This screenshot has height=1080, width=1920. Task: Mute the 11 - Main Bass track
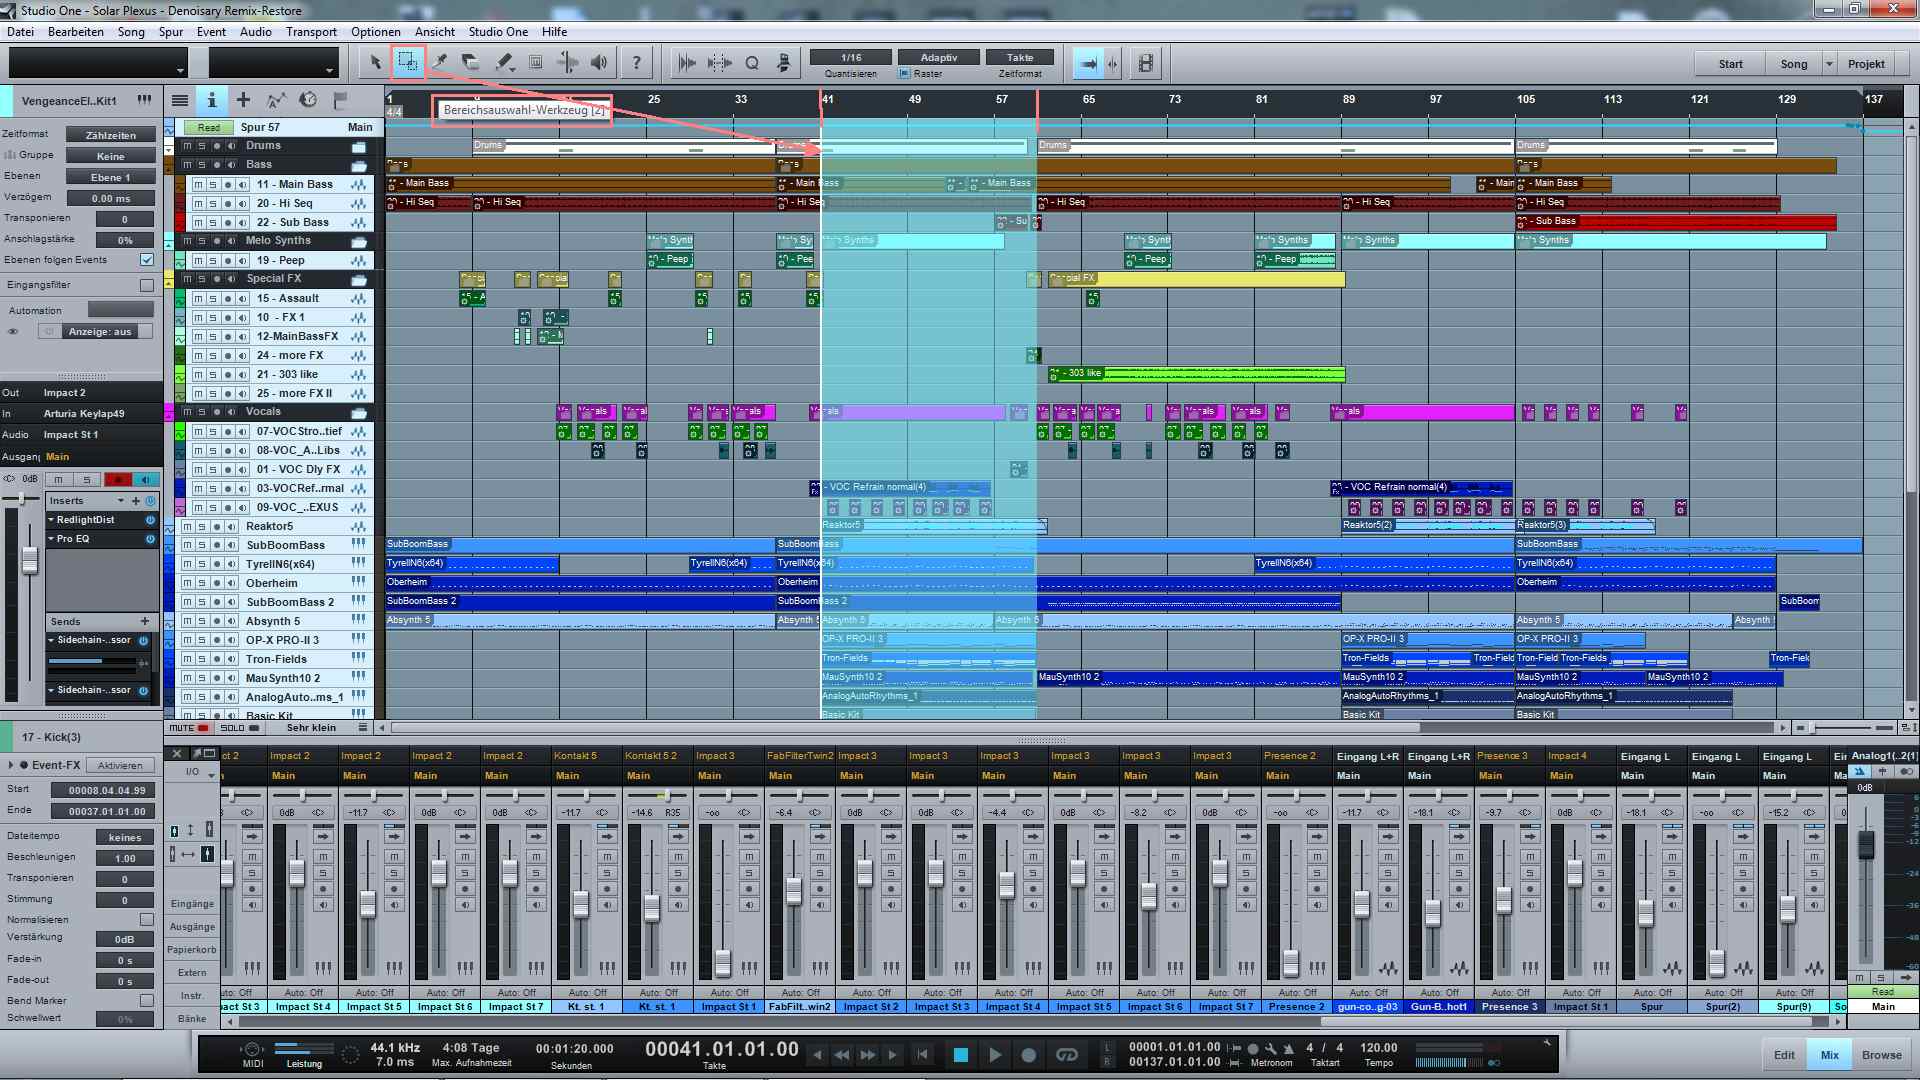point(198,184)
